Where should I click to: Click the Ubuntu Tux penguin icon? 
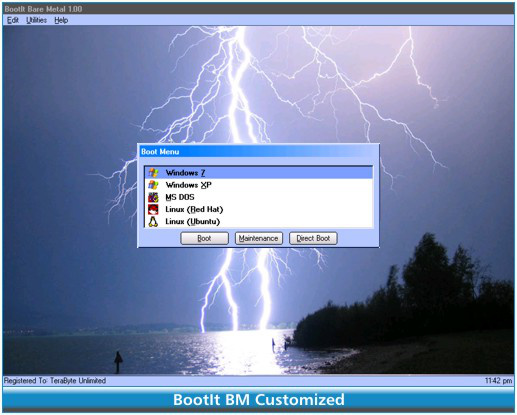pyautogui.click(x=153, y=222)
